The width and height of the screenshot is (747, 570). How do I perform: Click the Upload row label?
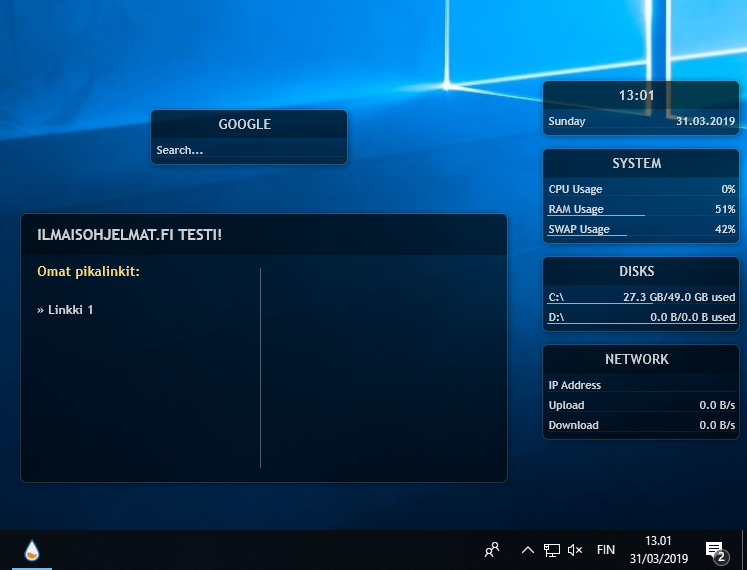566,405
